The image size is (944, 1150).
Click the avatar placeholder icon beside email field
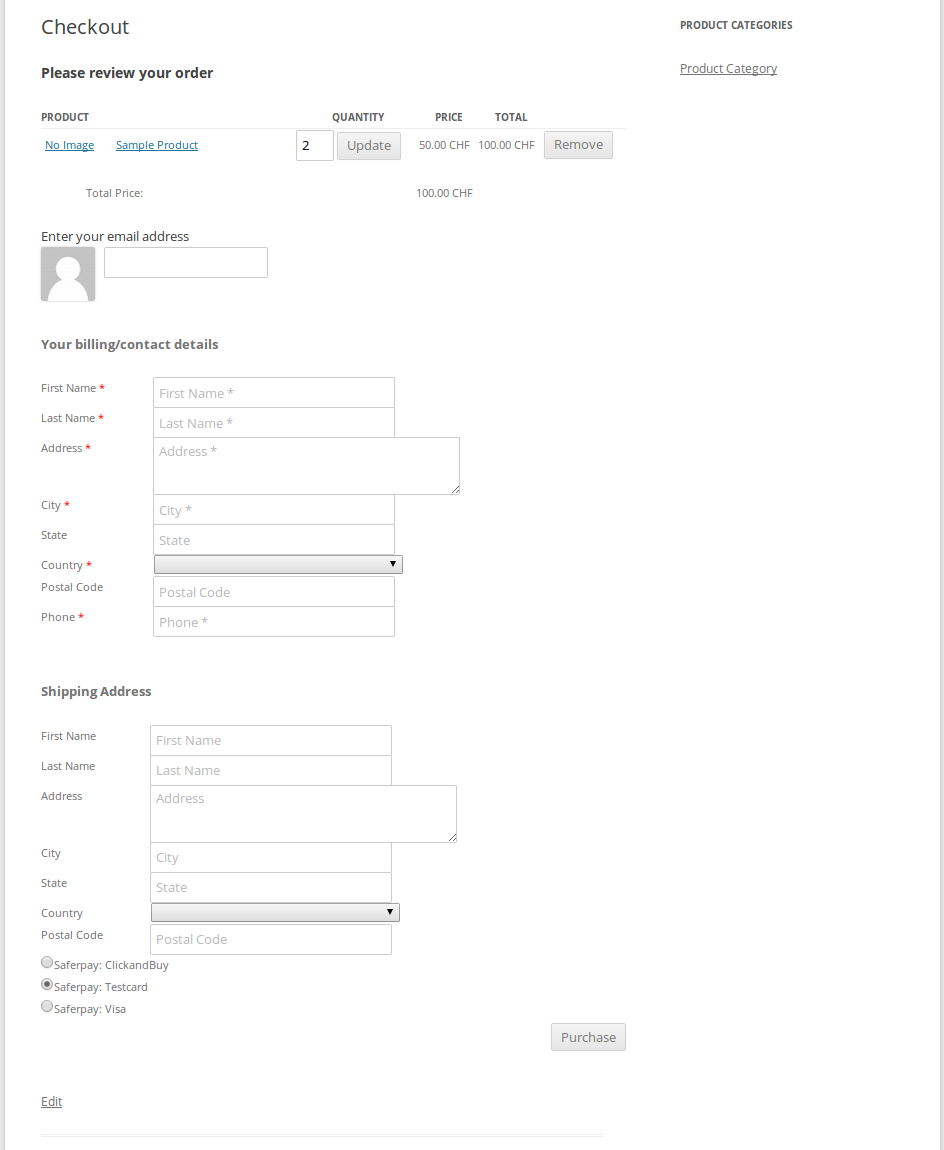tap(67, 273)
